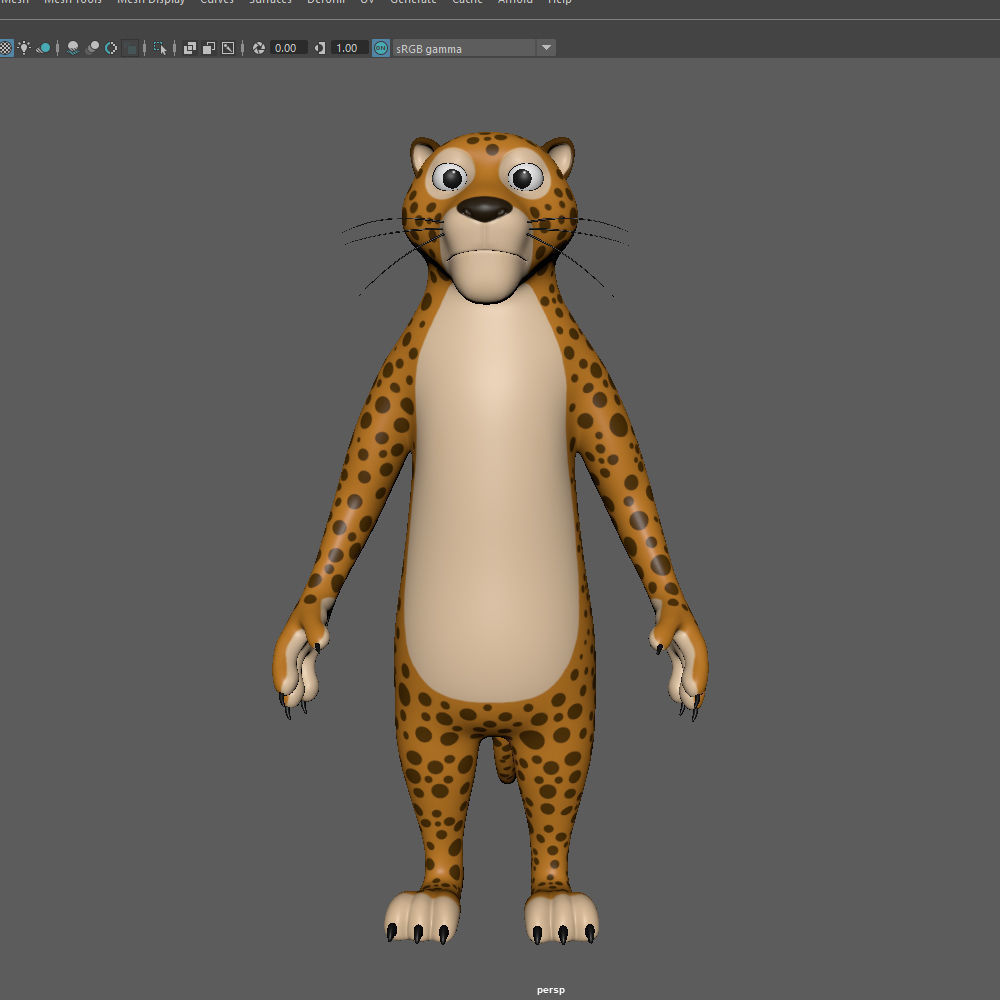This screenshot has width=1000, height=1000.
Task: Click the gamma reset icon
Action: coord(320,48)
